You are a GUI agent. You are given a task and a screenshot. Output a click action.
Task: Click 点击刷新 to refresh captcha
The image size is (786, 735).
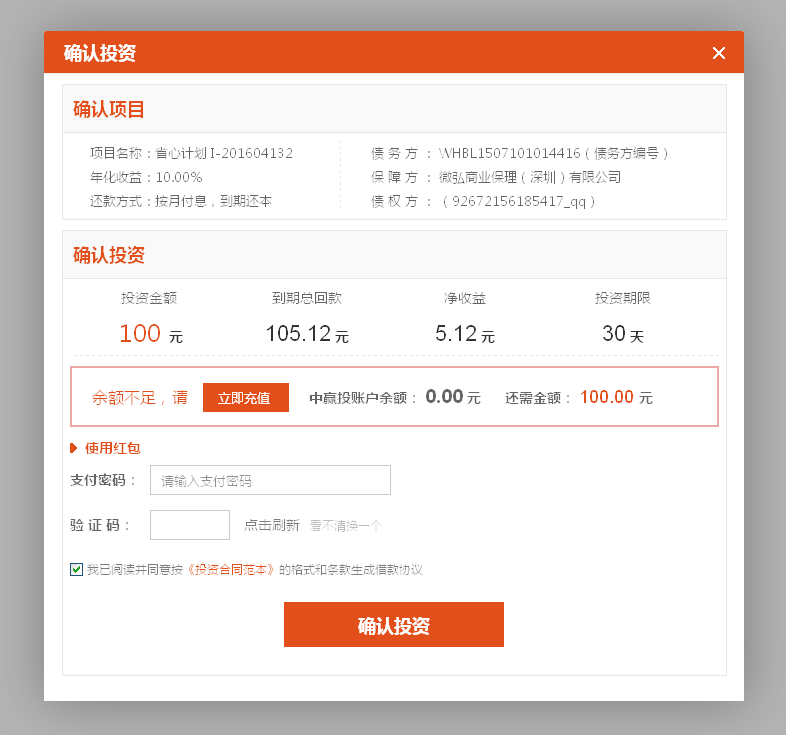point(272,525)
